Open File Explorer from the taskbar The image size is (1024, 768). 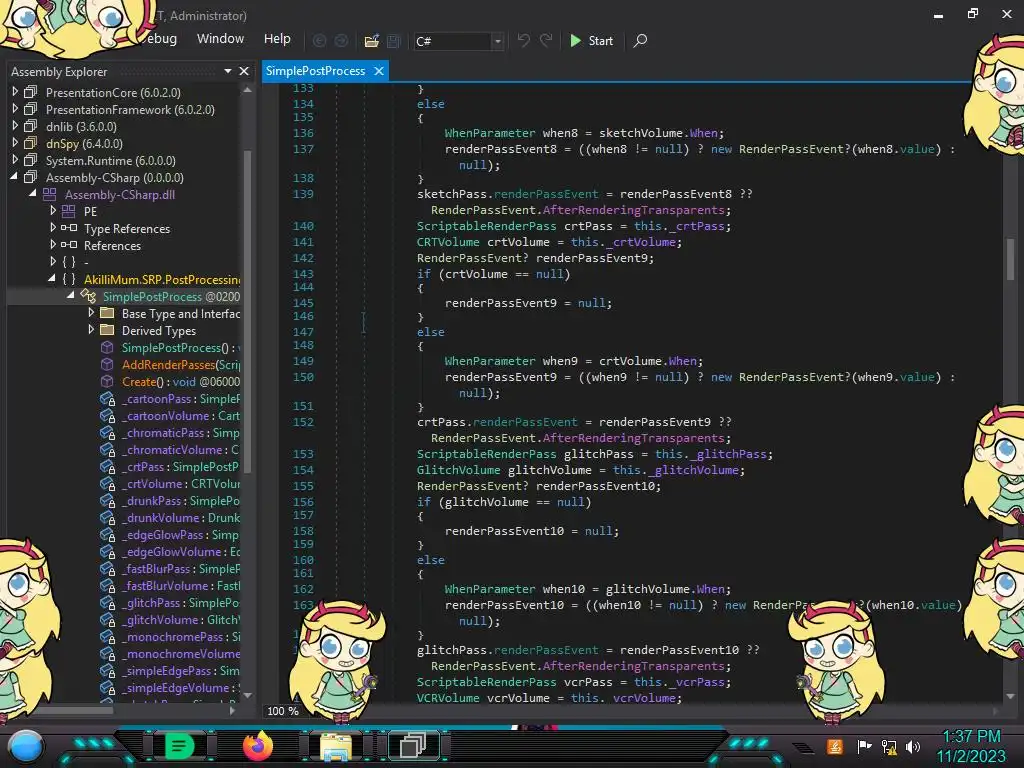(x=336, y=746)
